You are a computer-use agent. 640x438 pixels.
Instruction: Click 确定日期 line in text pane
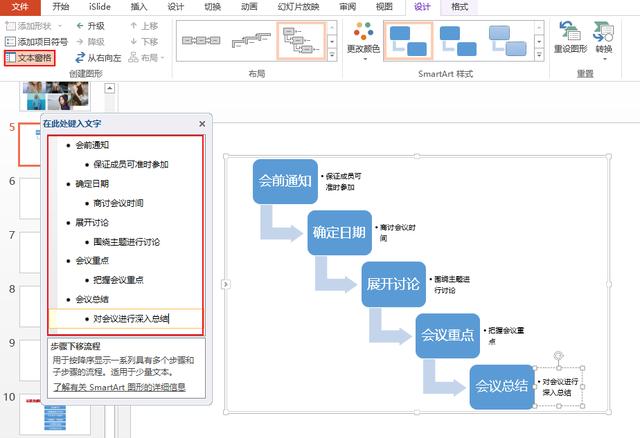92,184
